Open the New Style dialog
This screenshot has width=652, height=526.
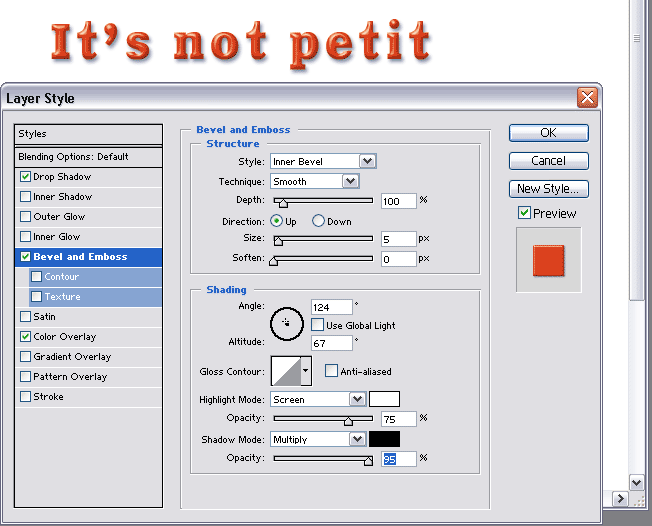548,189
